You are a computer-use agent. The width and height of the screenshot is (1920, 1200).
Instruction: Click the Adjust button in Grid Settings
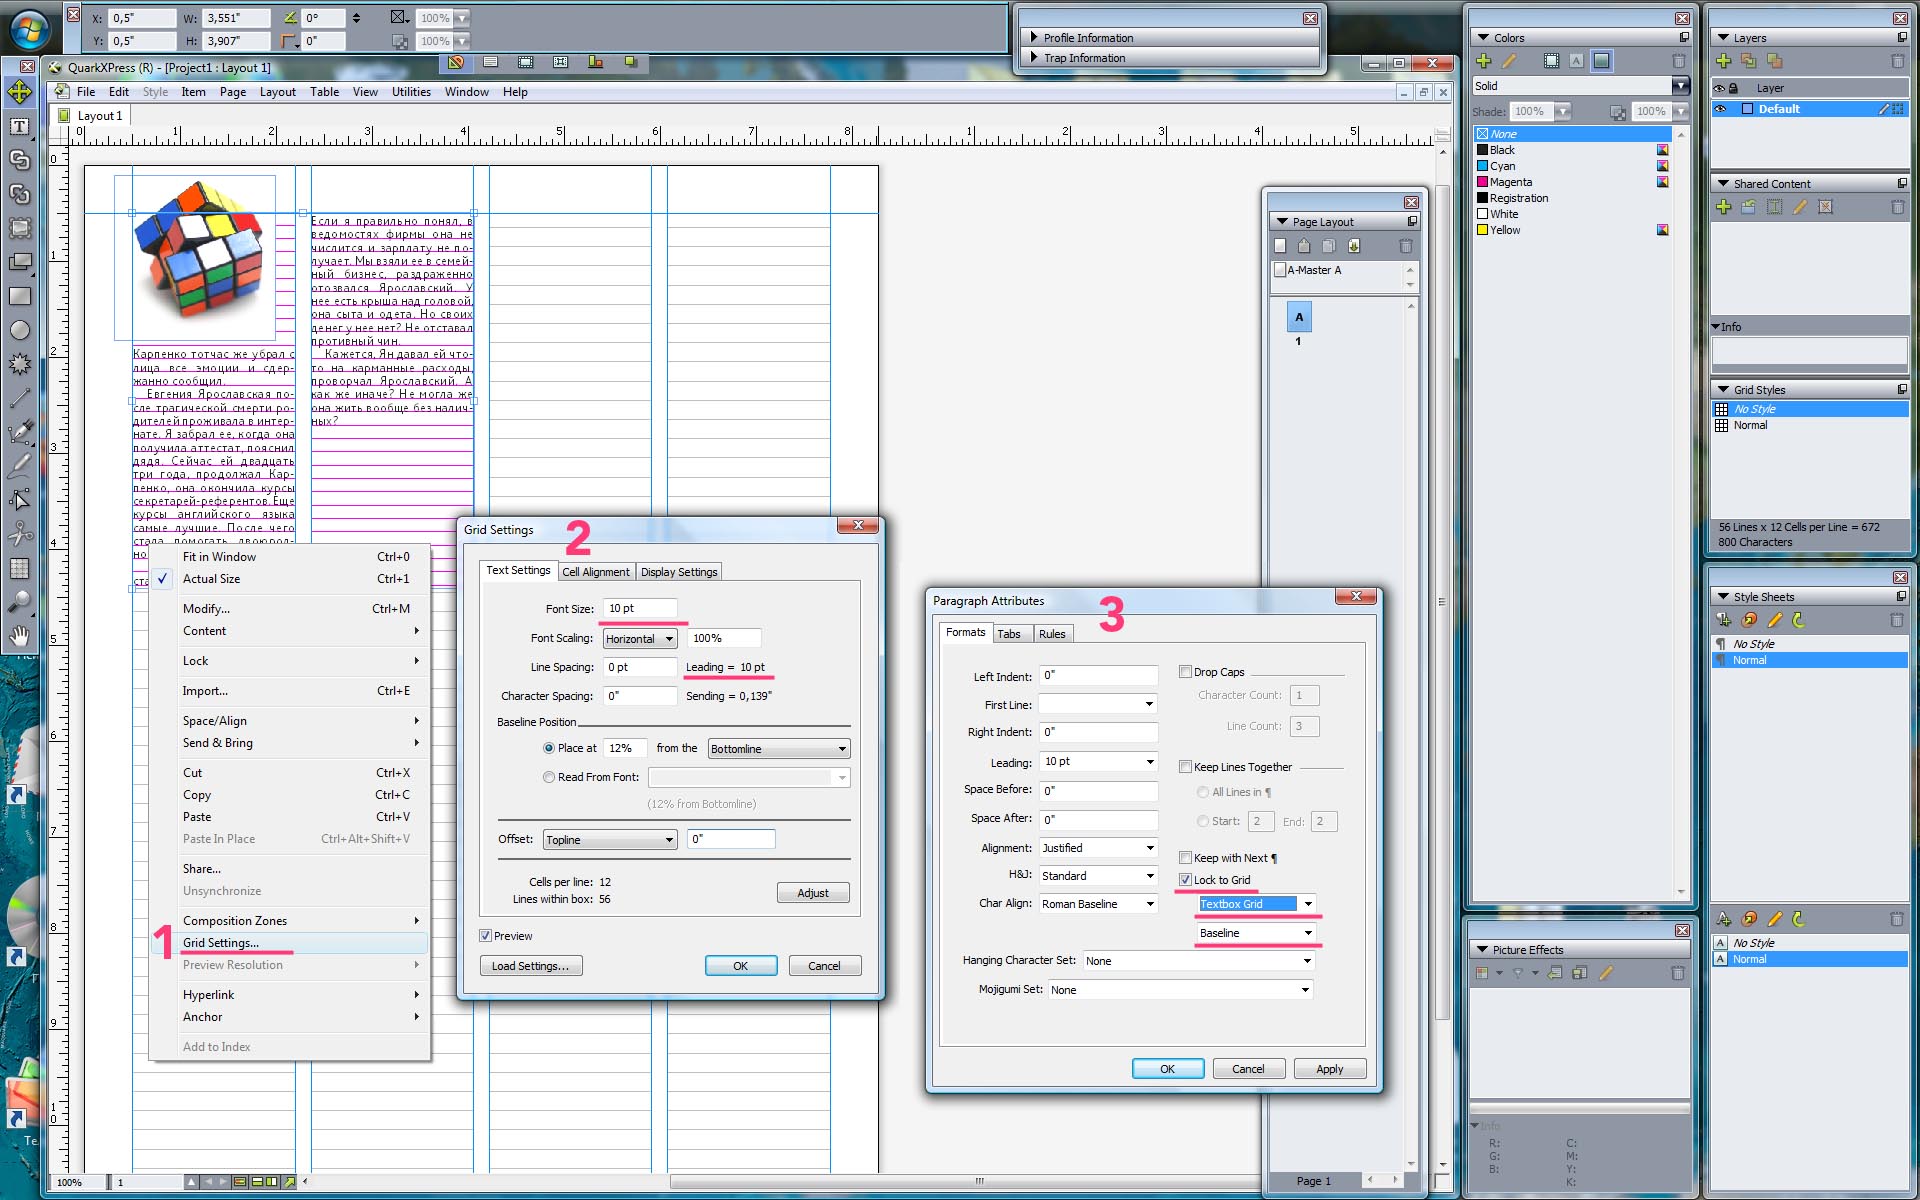(813, 893)
